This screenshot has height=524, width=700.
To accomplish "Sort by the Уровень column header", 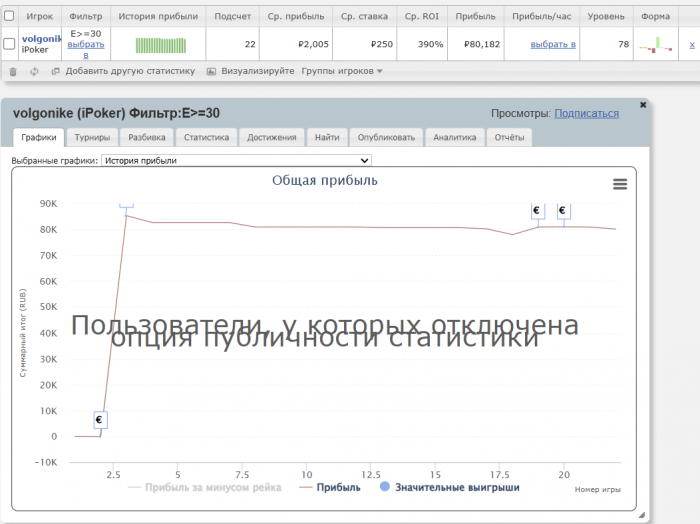I will pyautogui.click(x=606, y=16).
